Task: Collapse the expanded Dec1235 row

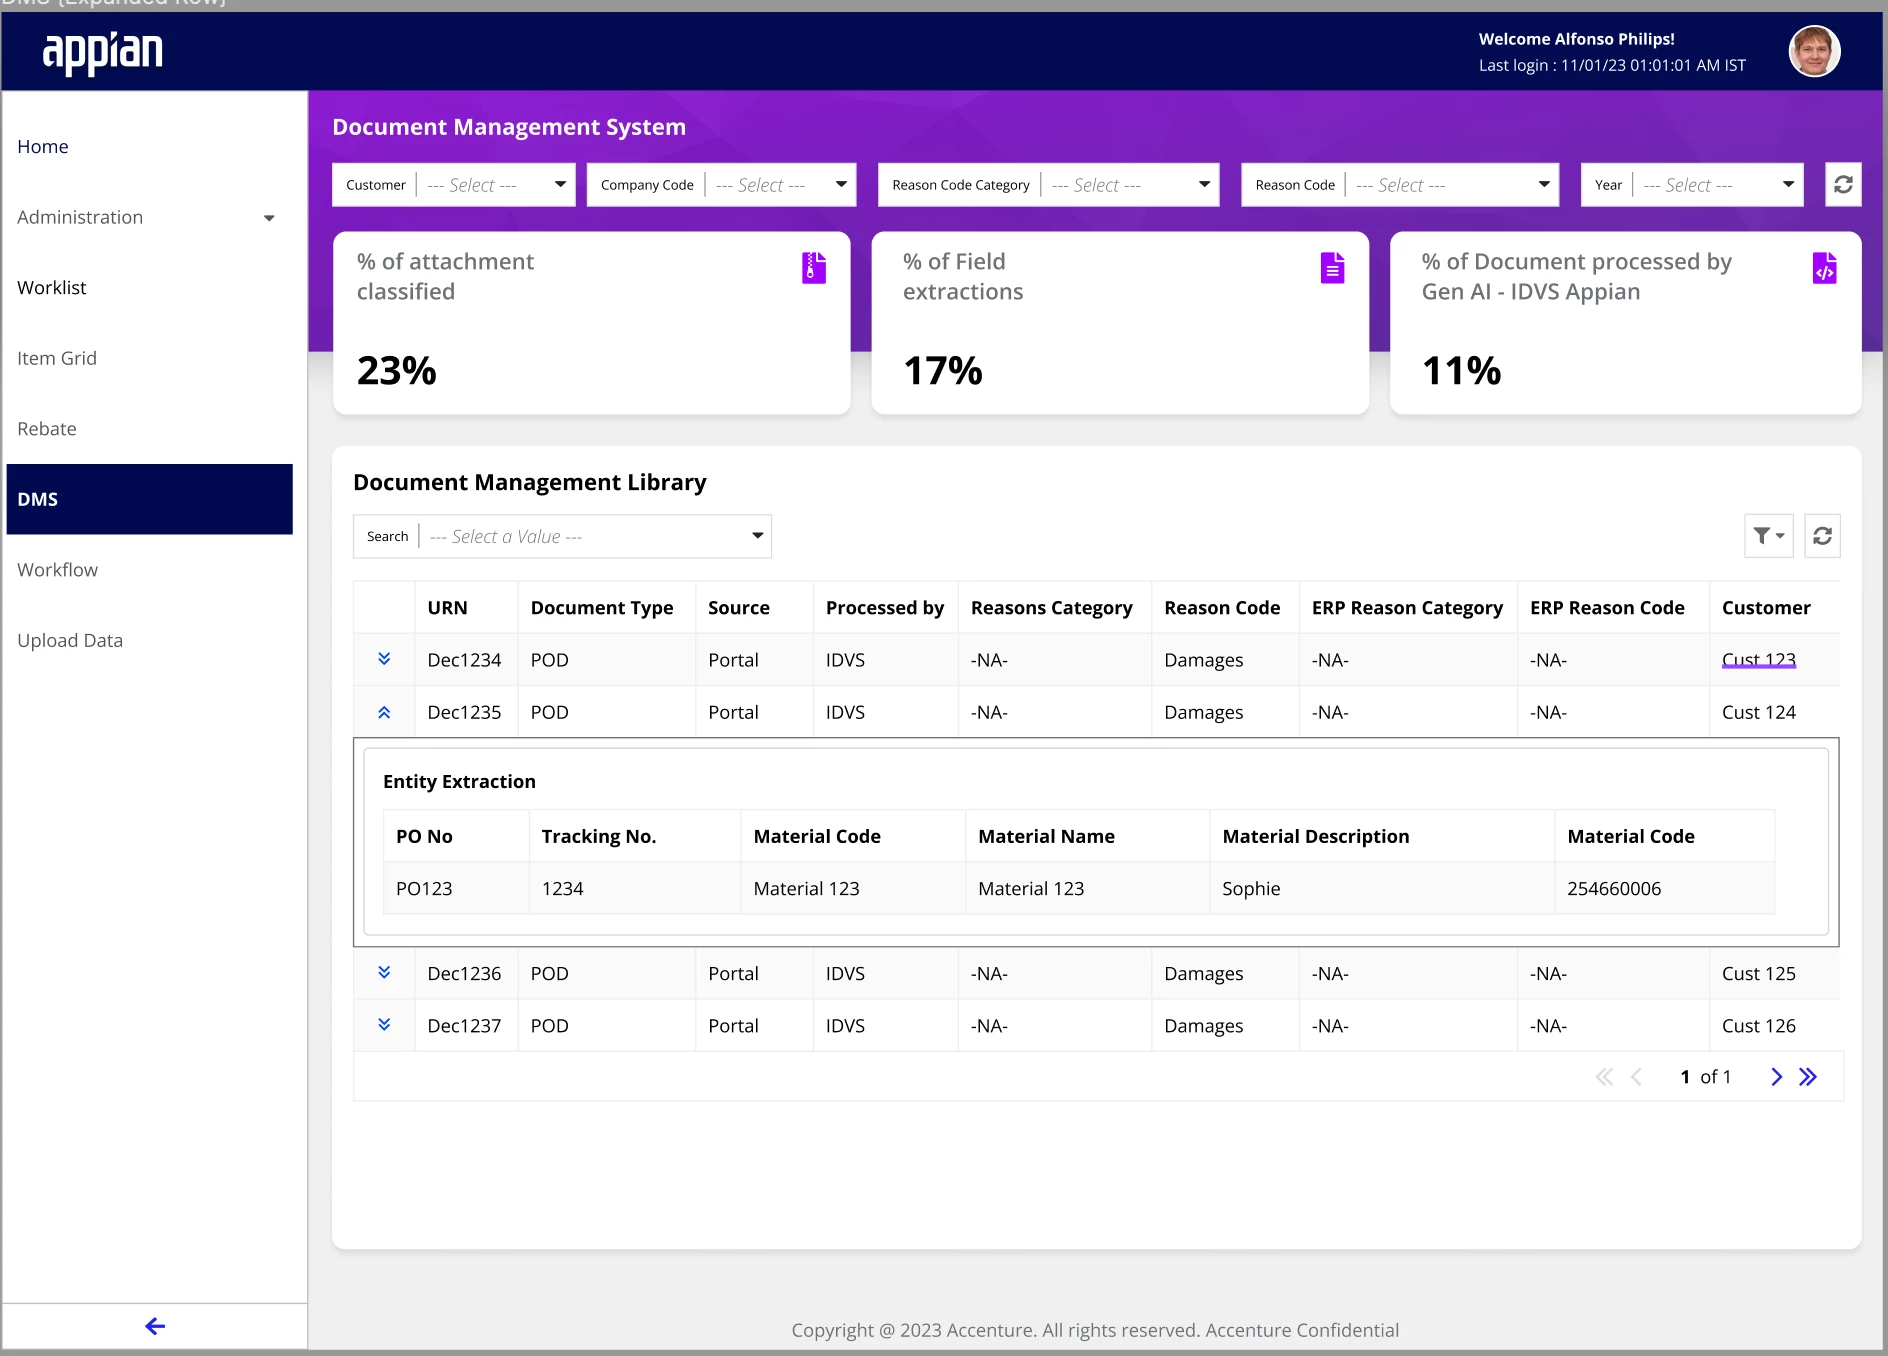Action: [384, 712]
